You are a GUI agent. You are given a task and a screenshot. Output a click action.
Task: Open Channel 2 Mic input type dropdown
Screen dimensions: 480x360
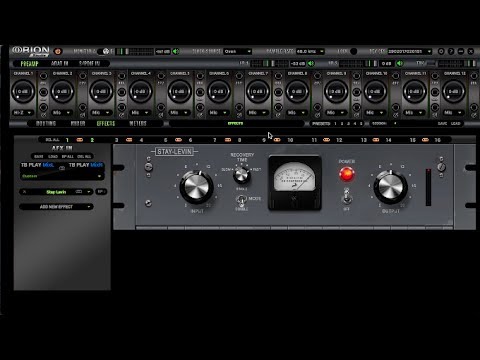(x=62, y=113)
